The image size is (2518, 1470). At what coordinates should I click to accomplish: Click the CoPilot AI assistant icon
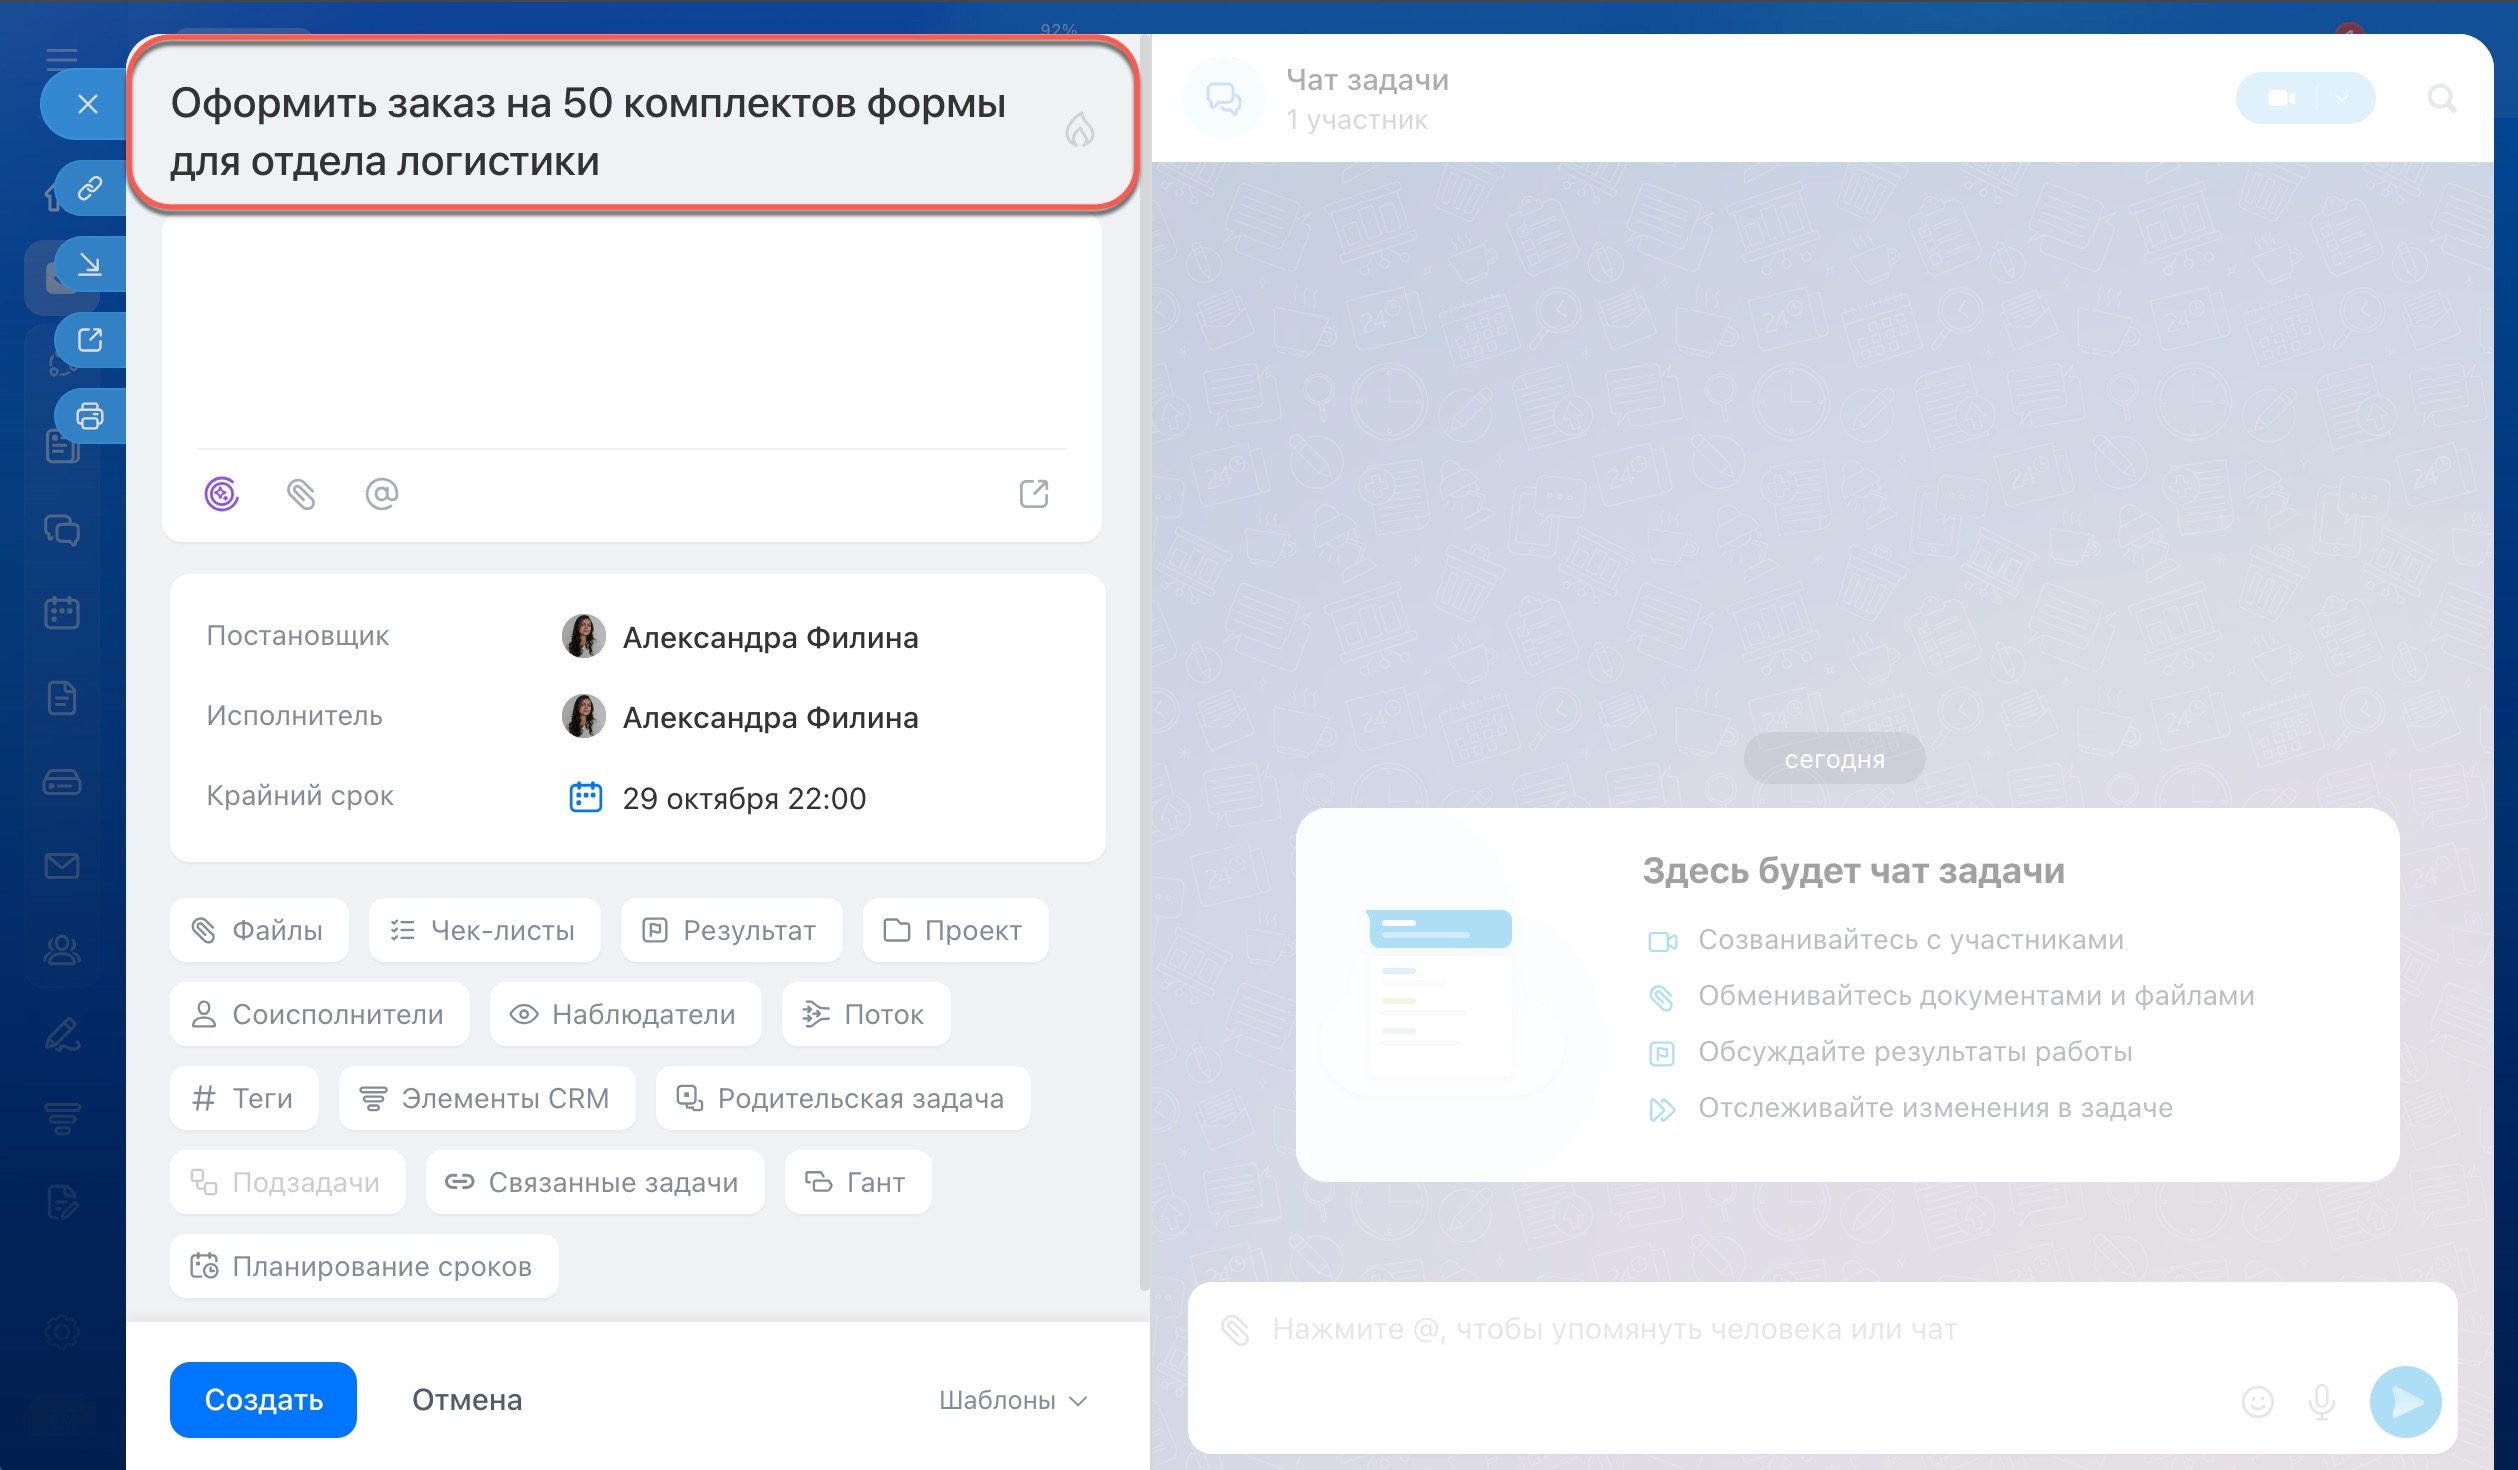point(221,493)
